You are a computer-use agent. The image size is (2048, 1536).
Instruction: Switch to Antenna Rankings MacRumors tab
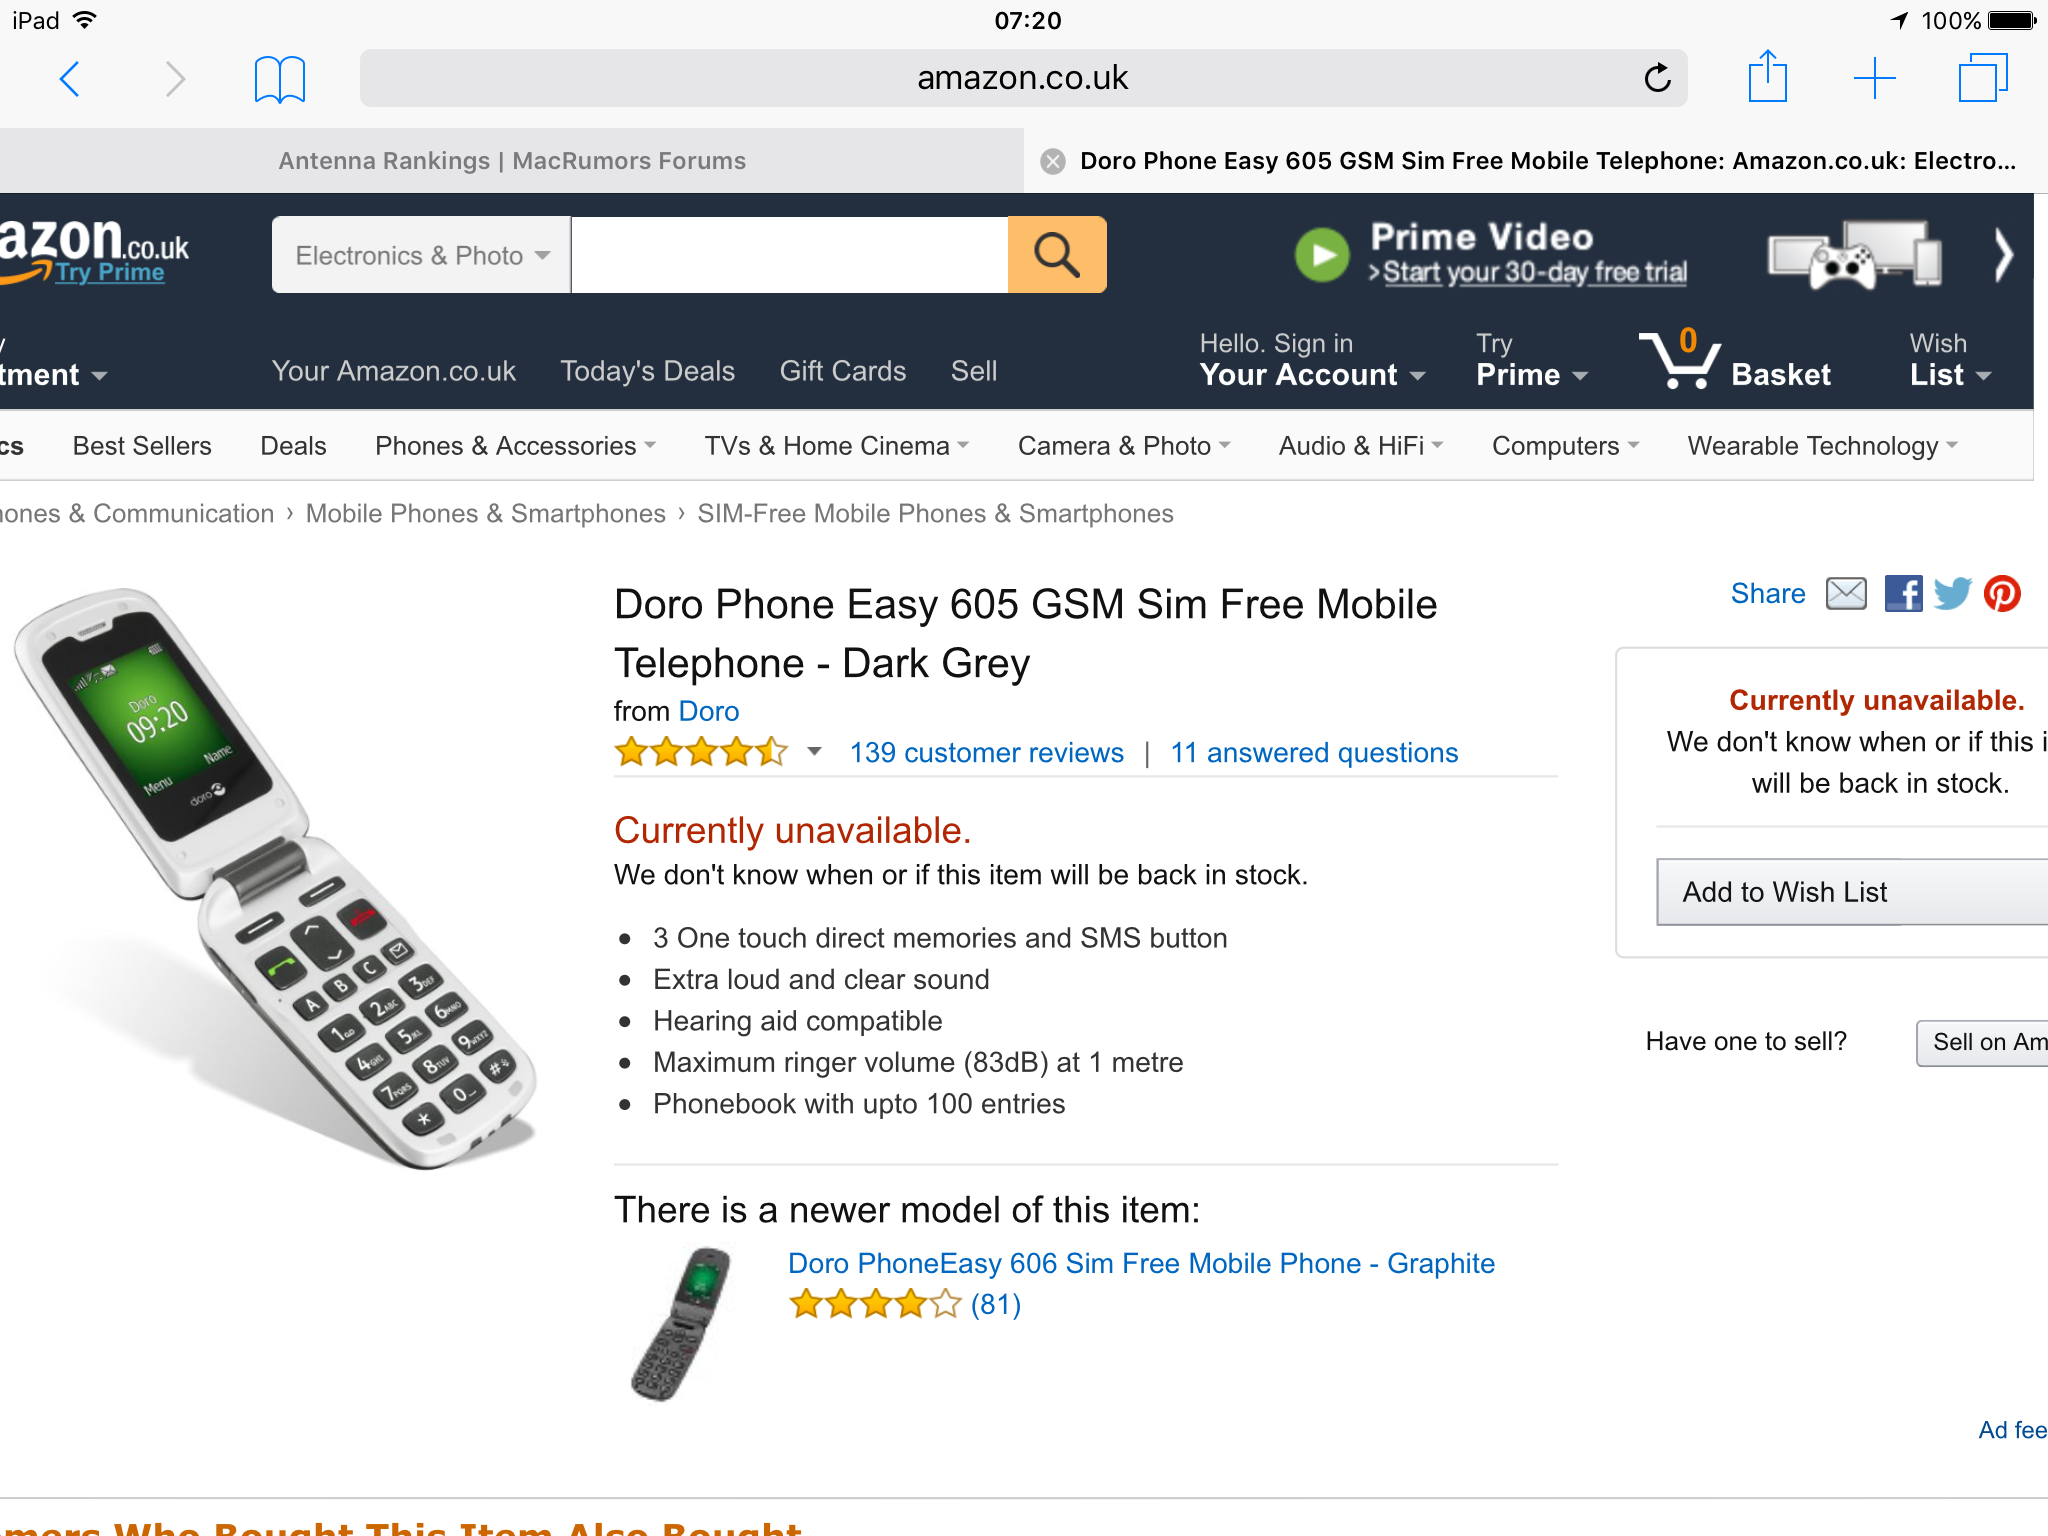click(x=512, y=161)
